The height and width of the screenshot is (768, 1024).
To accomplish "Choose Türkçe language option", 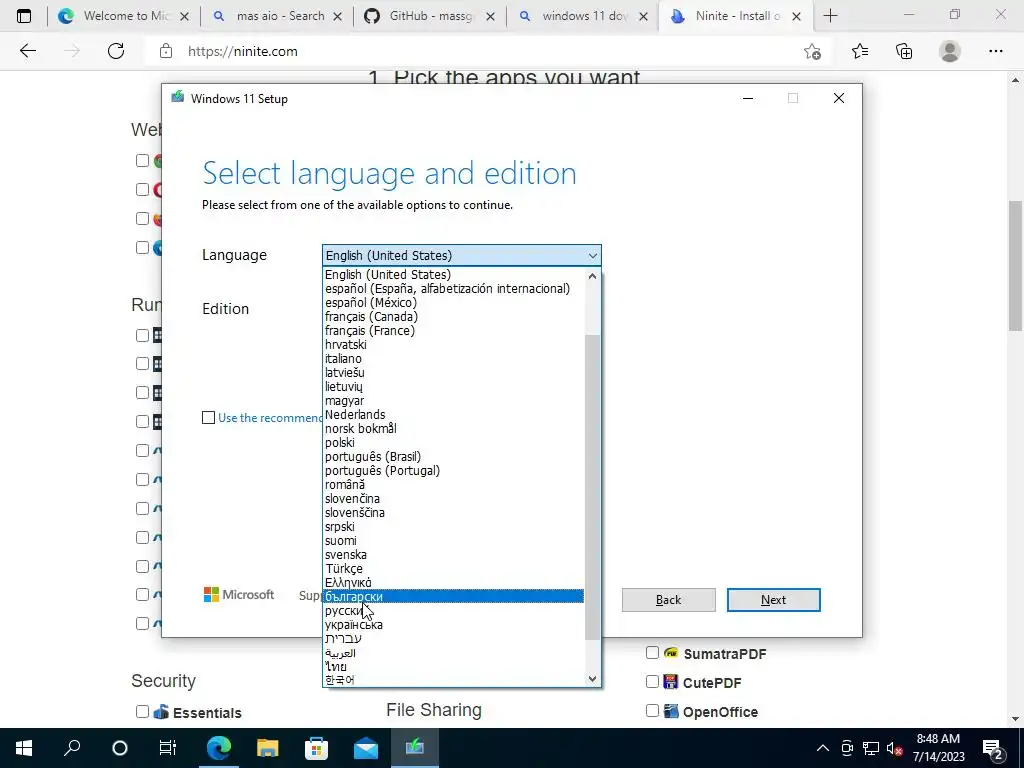I will click(454, 569).
